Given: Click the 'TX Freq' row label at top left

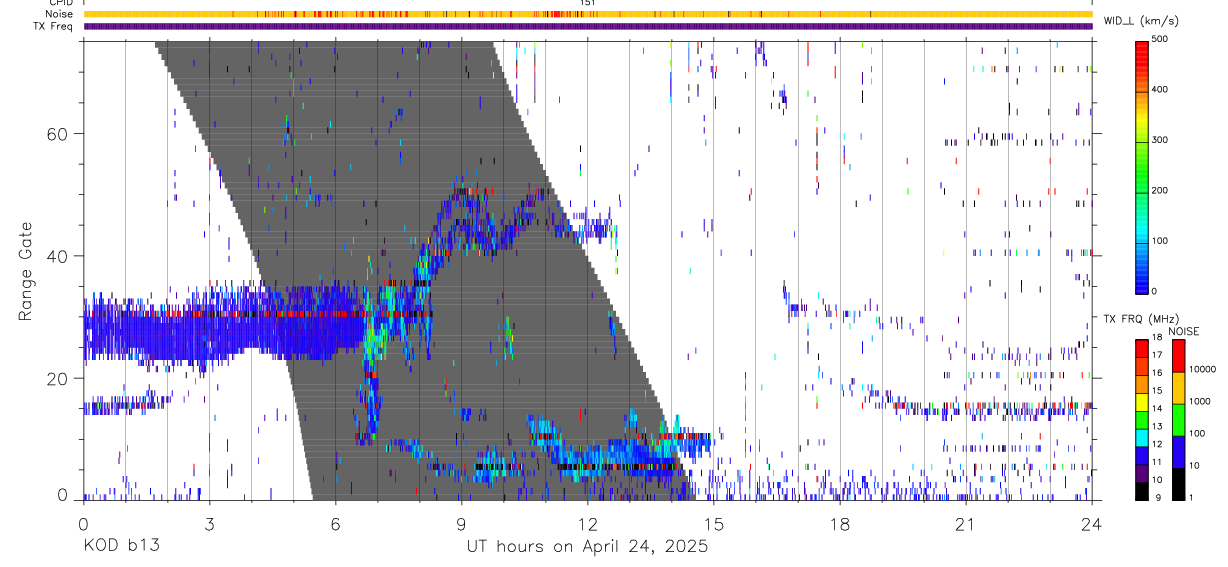Looking at the screenshot, I should point(54,26).
